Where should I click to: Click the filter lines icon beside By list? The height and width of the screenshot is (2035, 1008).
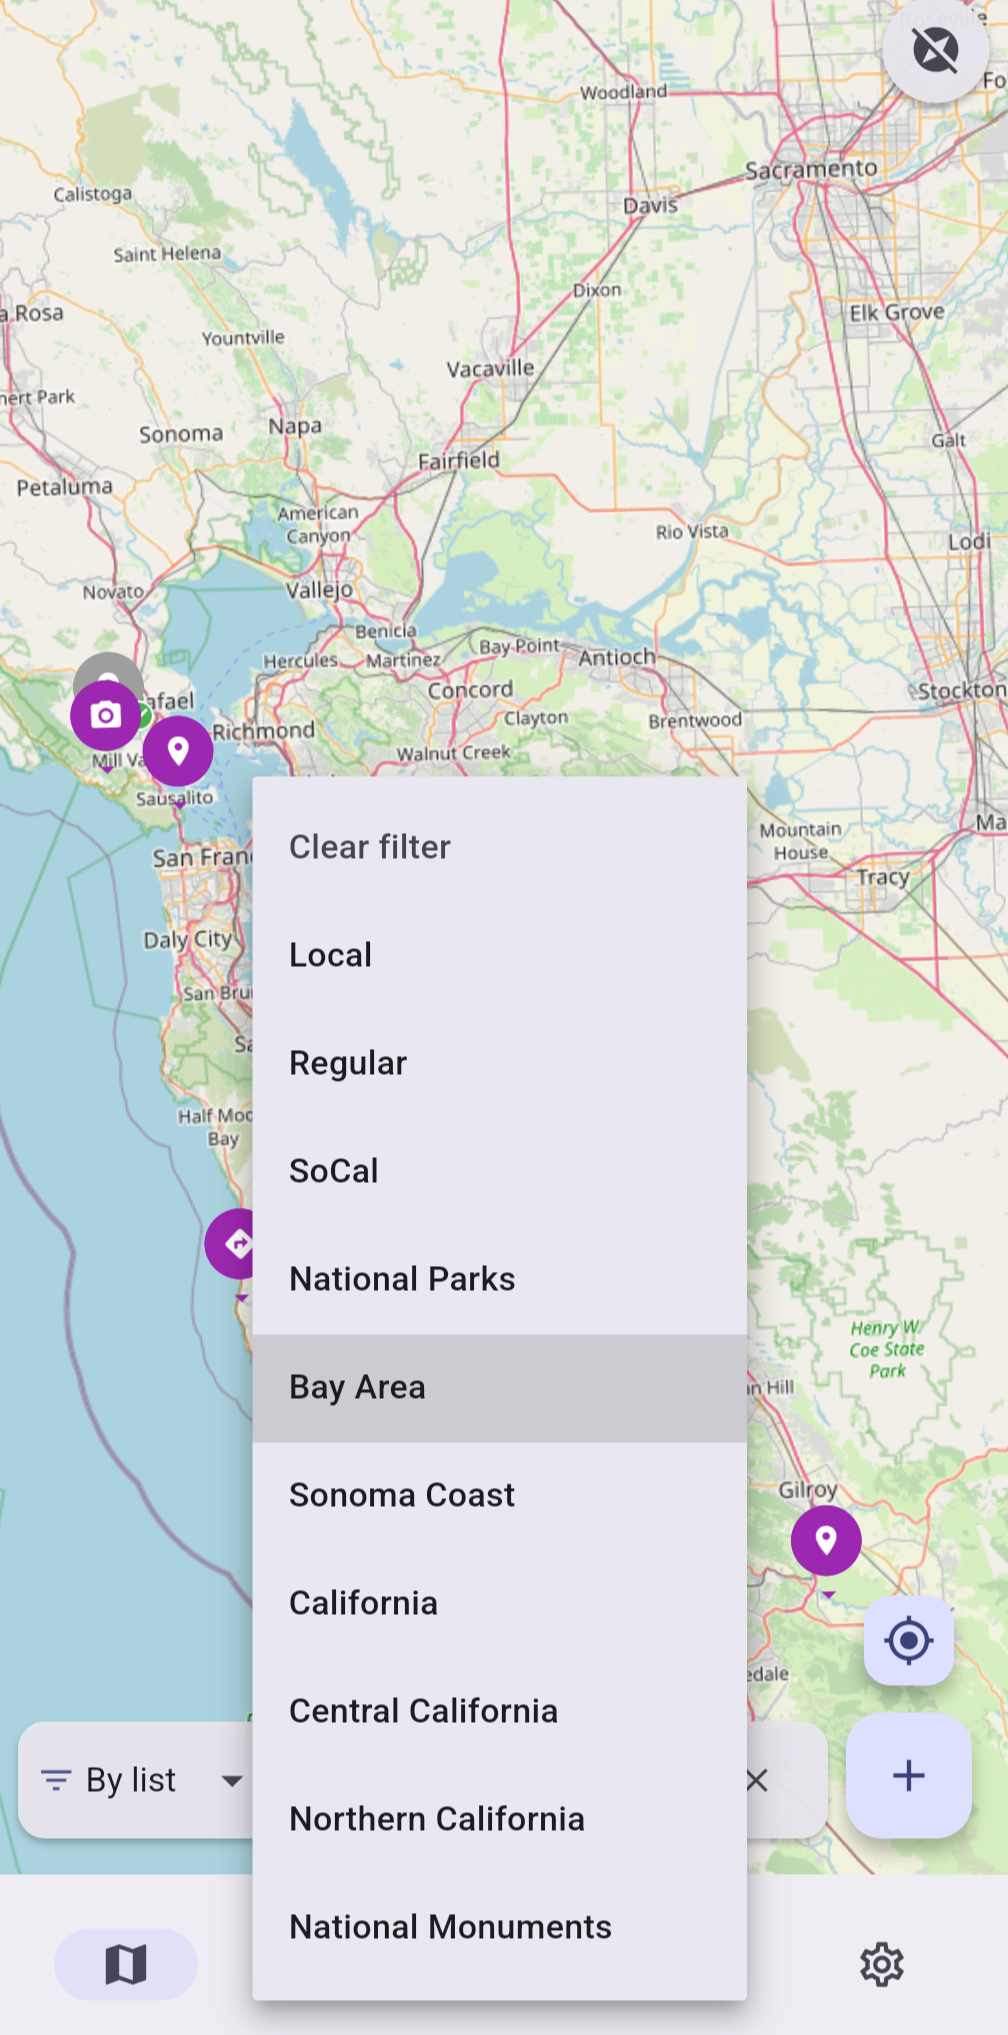pyautogui.click(x=57, y=1779)
